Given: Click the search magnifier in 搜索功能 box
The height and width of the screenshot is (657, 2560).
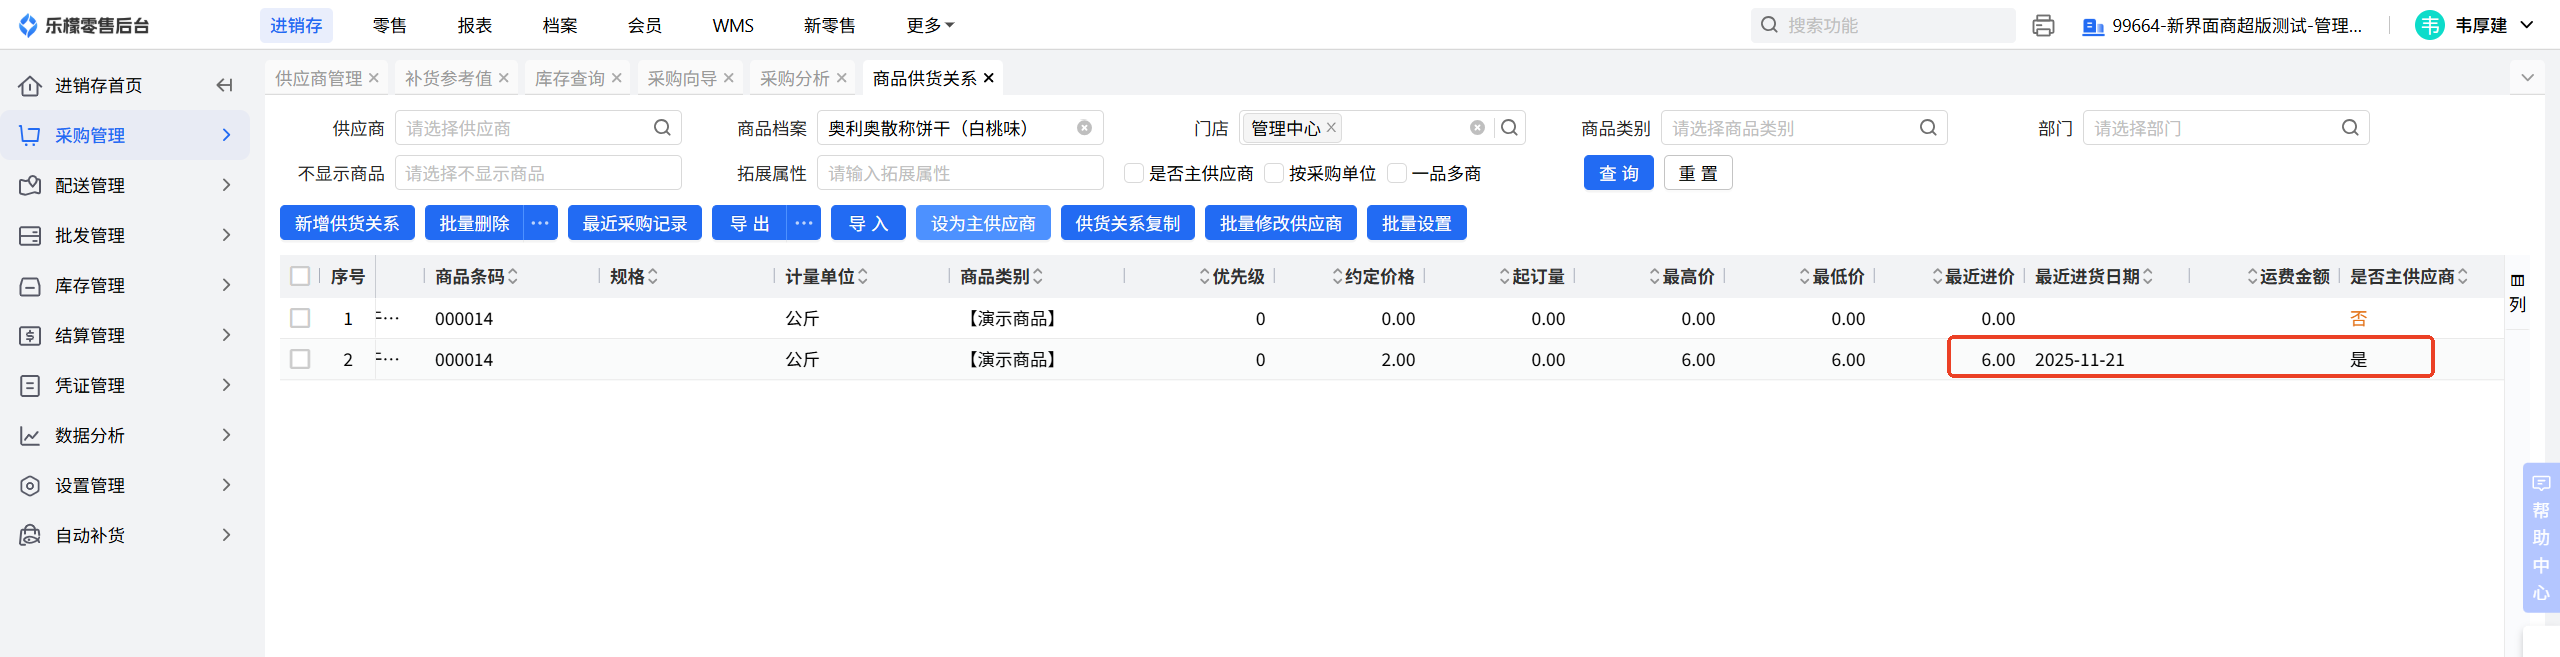Looking at the screenshot, I should 1769,25.
